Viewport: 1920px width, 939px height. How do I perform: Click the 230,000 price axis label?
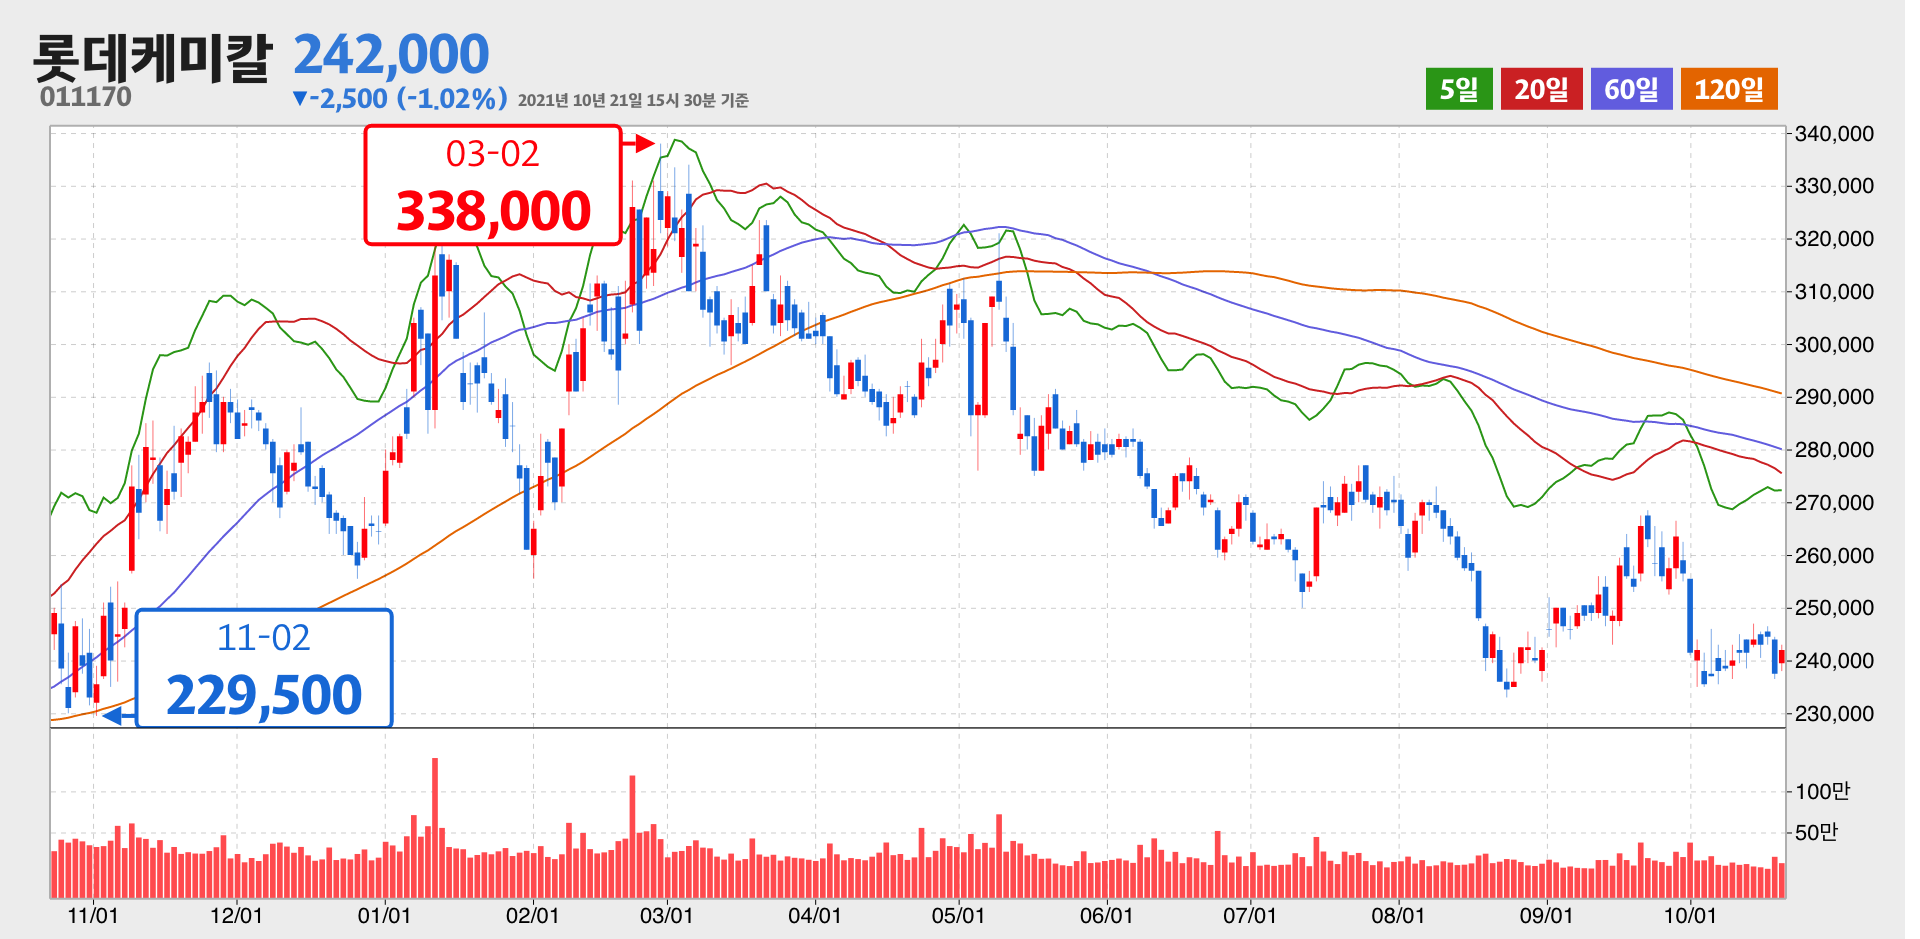[1835, 714]
